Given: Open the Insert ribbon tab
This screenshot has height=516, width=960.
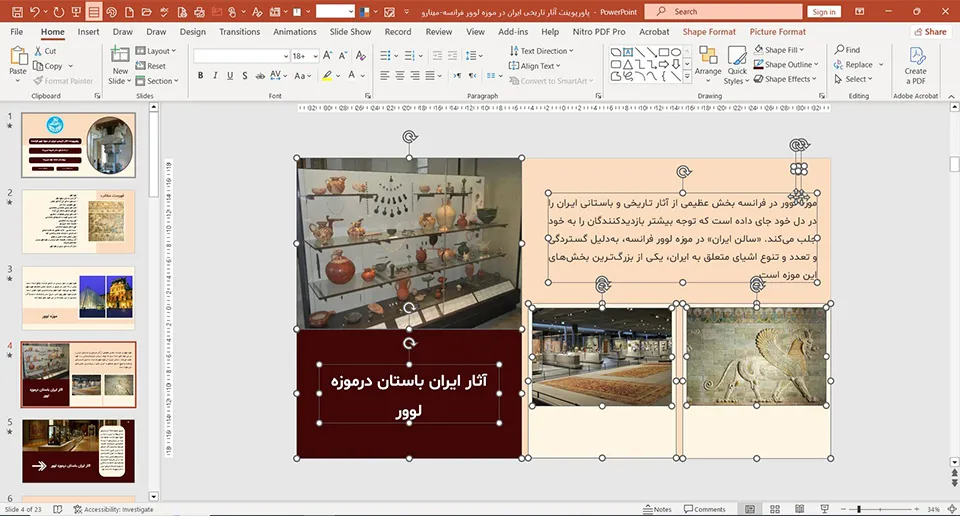Looking at the screenshot, I should [88, 31].
